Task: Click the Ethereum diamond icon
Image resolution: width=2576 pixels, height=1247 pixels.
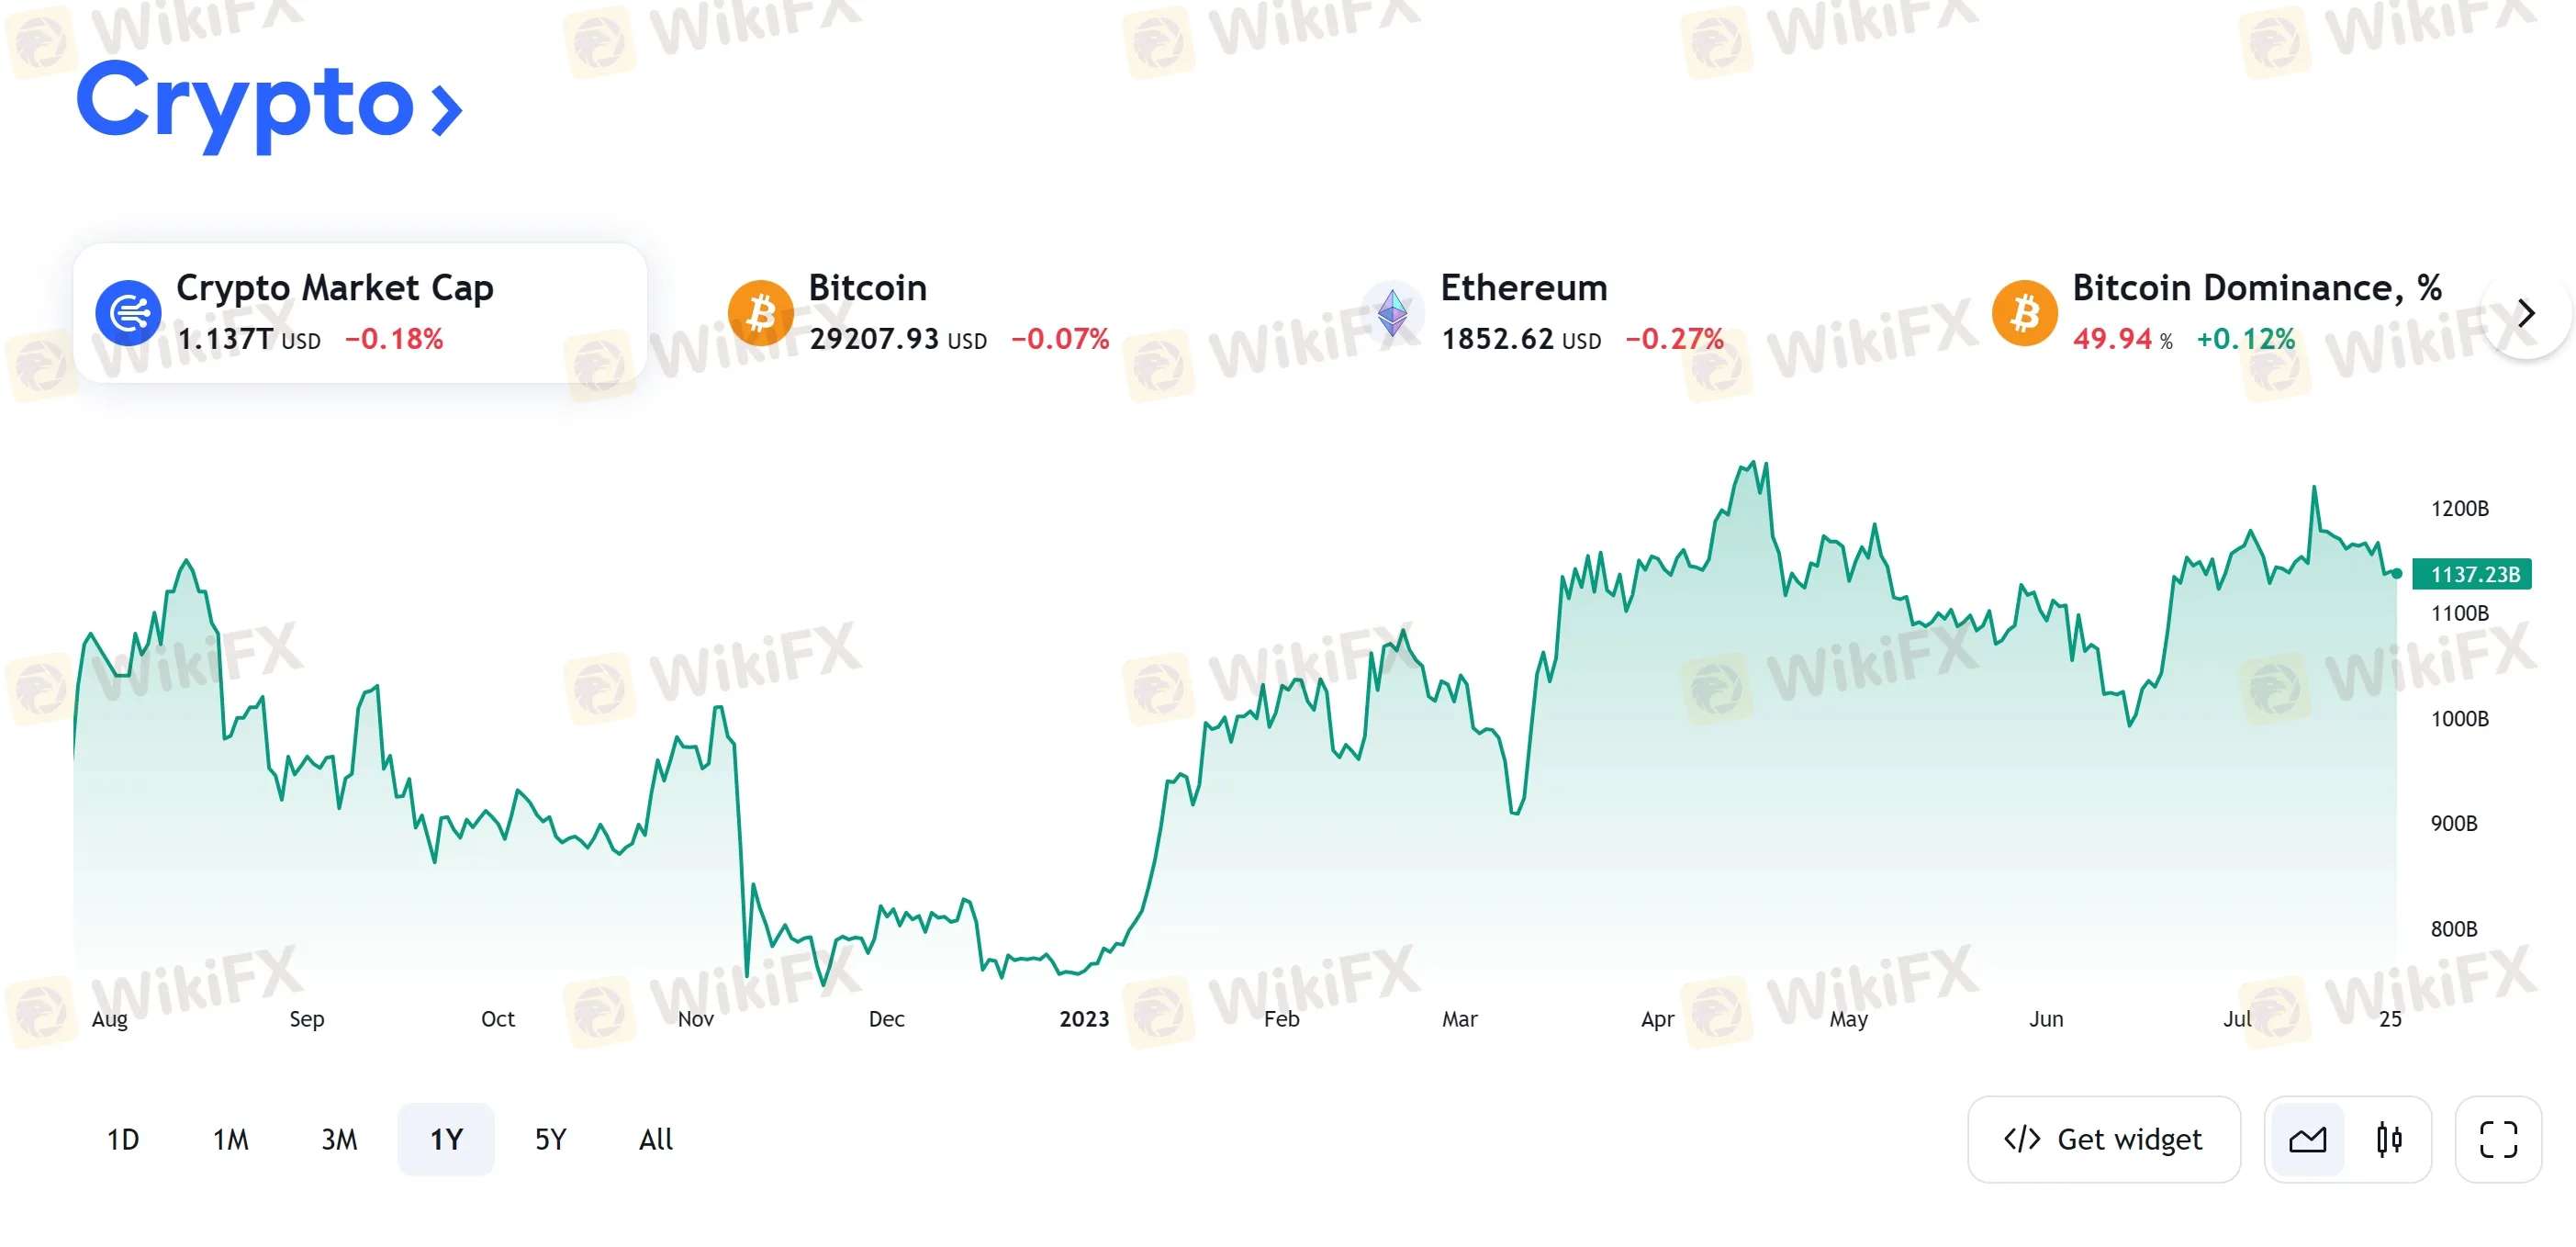Action: tap(1392, 313)
